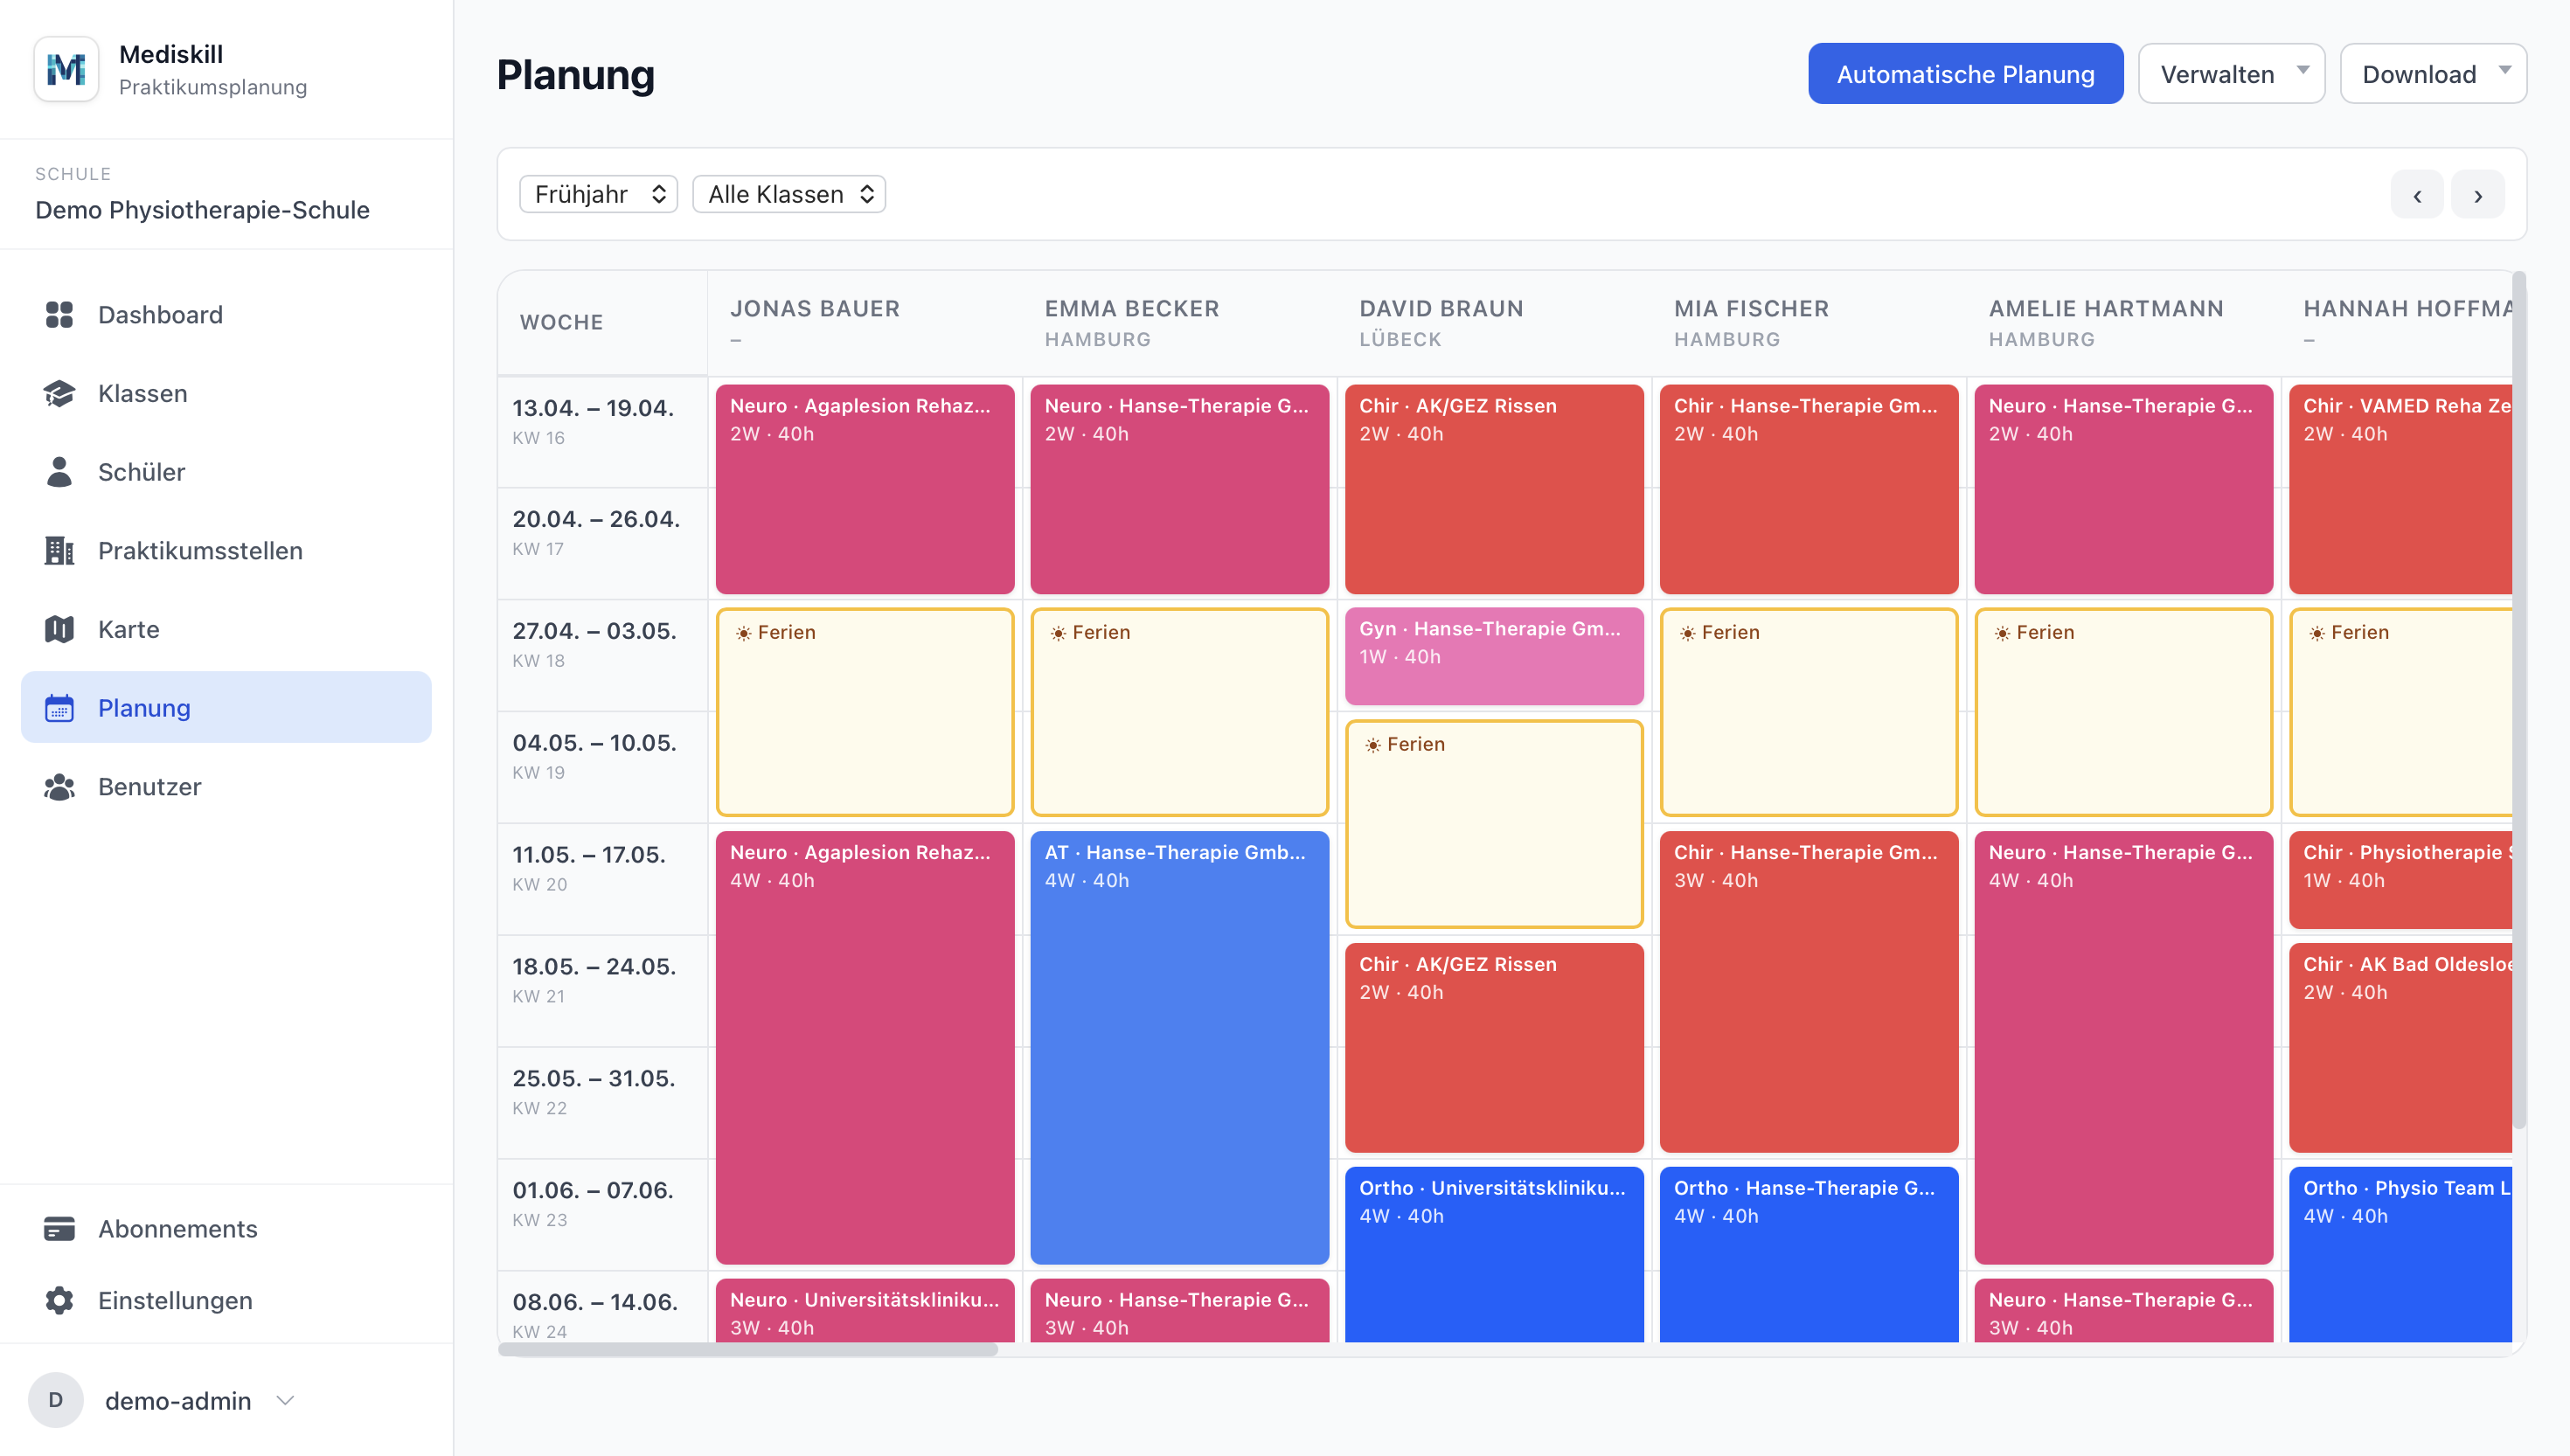The width and height of the screenshot is (2570, 1456).
Task: Go to previous students with left arrow
Action: pyautogui.click(x=2416, y=195)
